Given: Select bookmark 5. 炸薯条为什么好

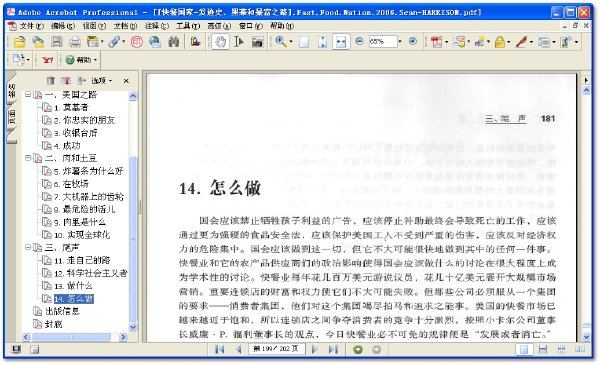Looking at the screenshot, I should [88, 171].
